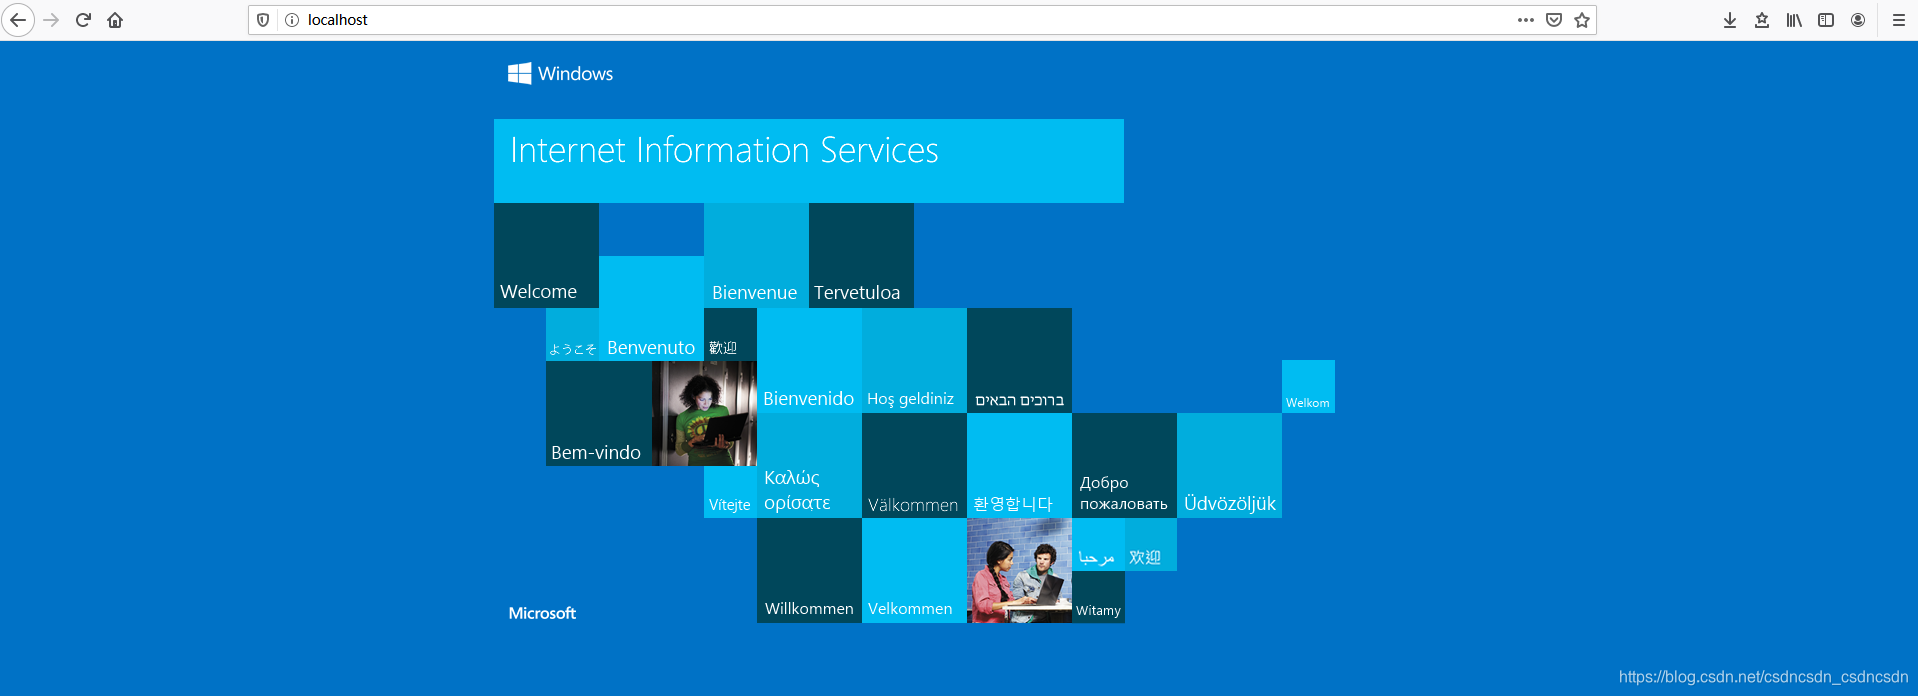Click the Windows logo at top
The width and height of the screenshot is (1918, 696).
click(x=560, y=73)
